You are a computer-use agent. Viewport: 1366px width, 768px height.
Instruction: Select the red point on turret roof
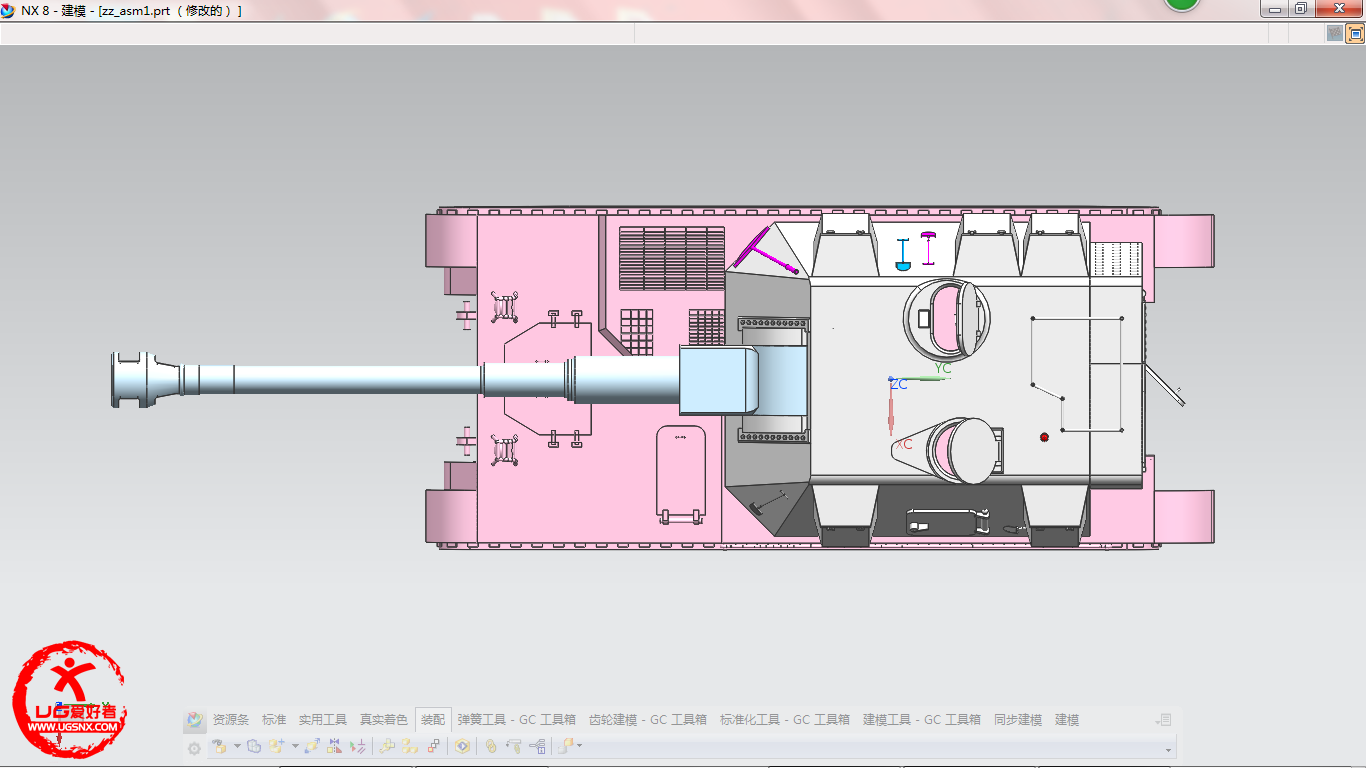1044,437
